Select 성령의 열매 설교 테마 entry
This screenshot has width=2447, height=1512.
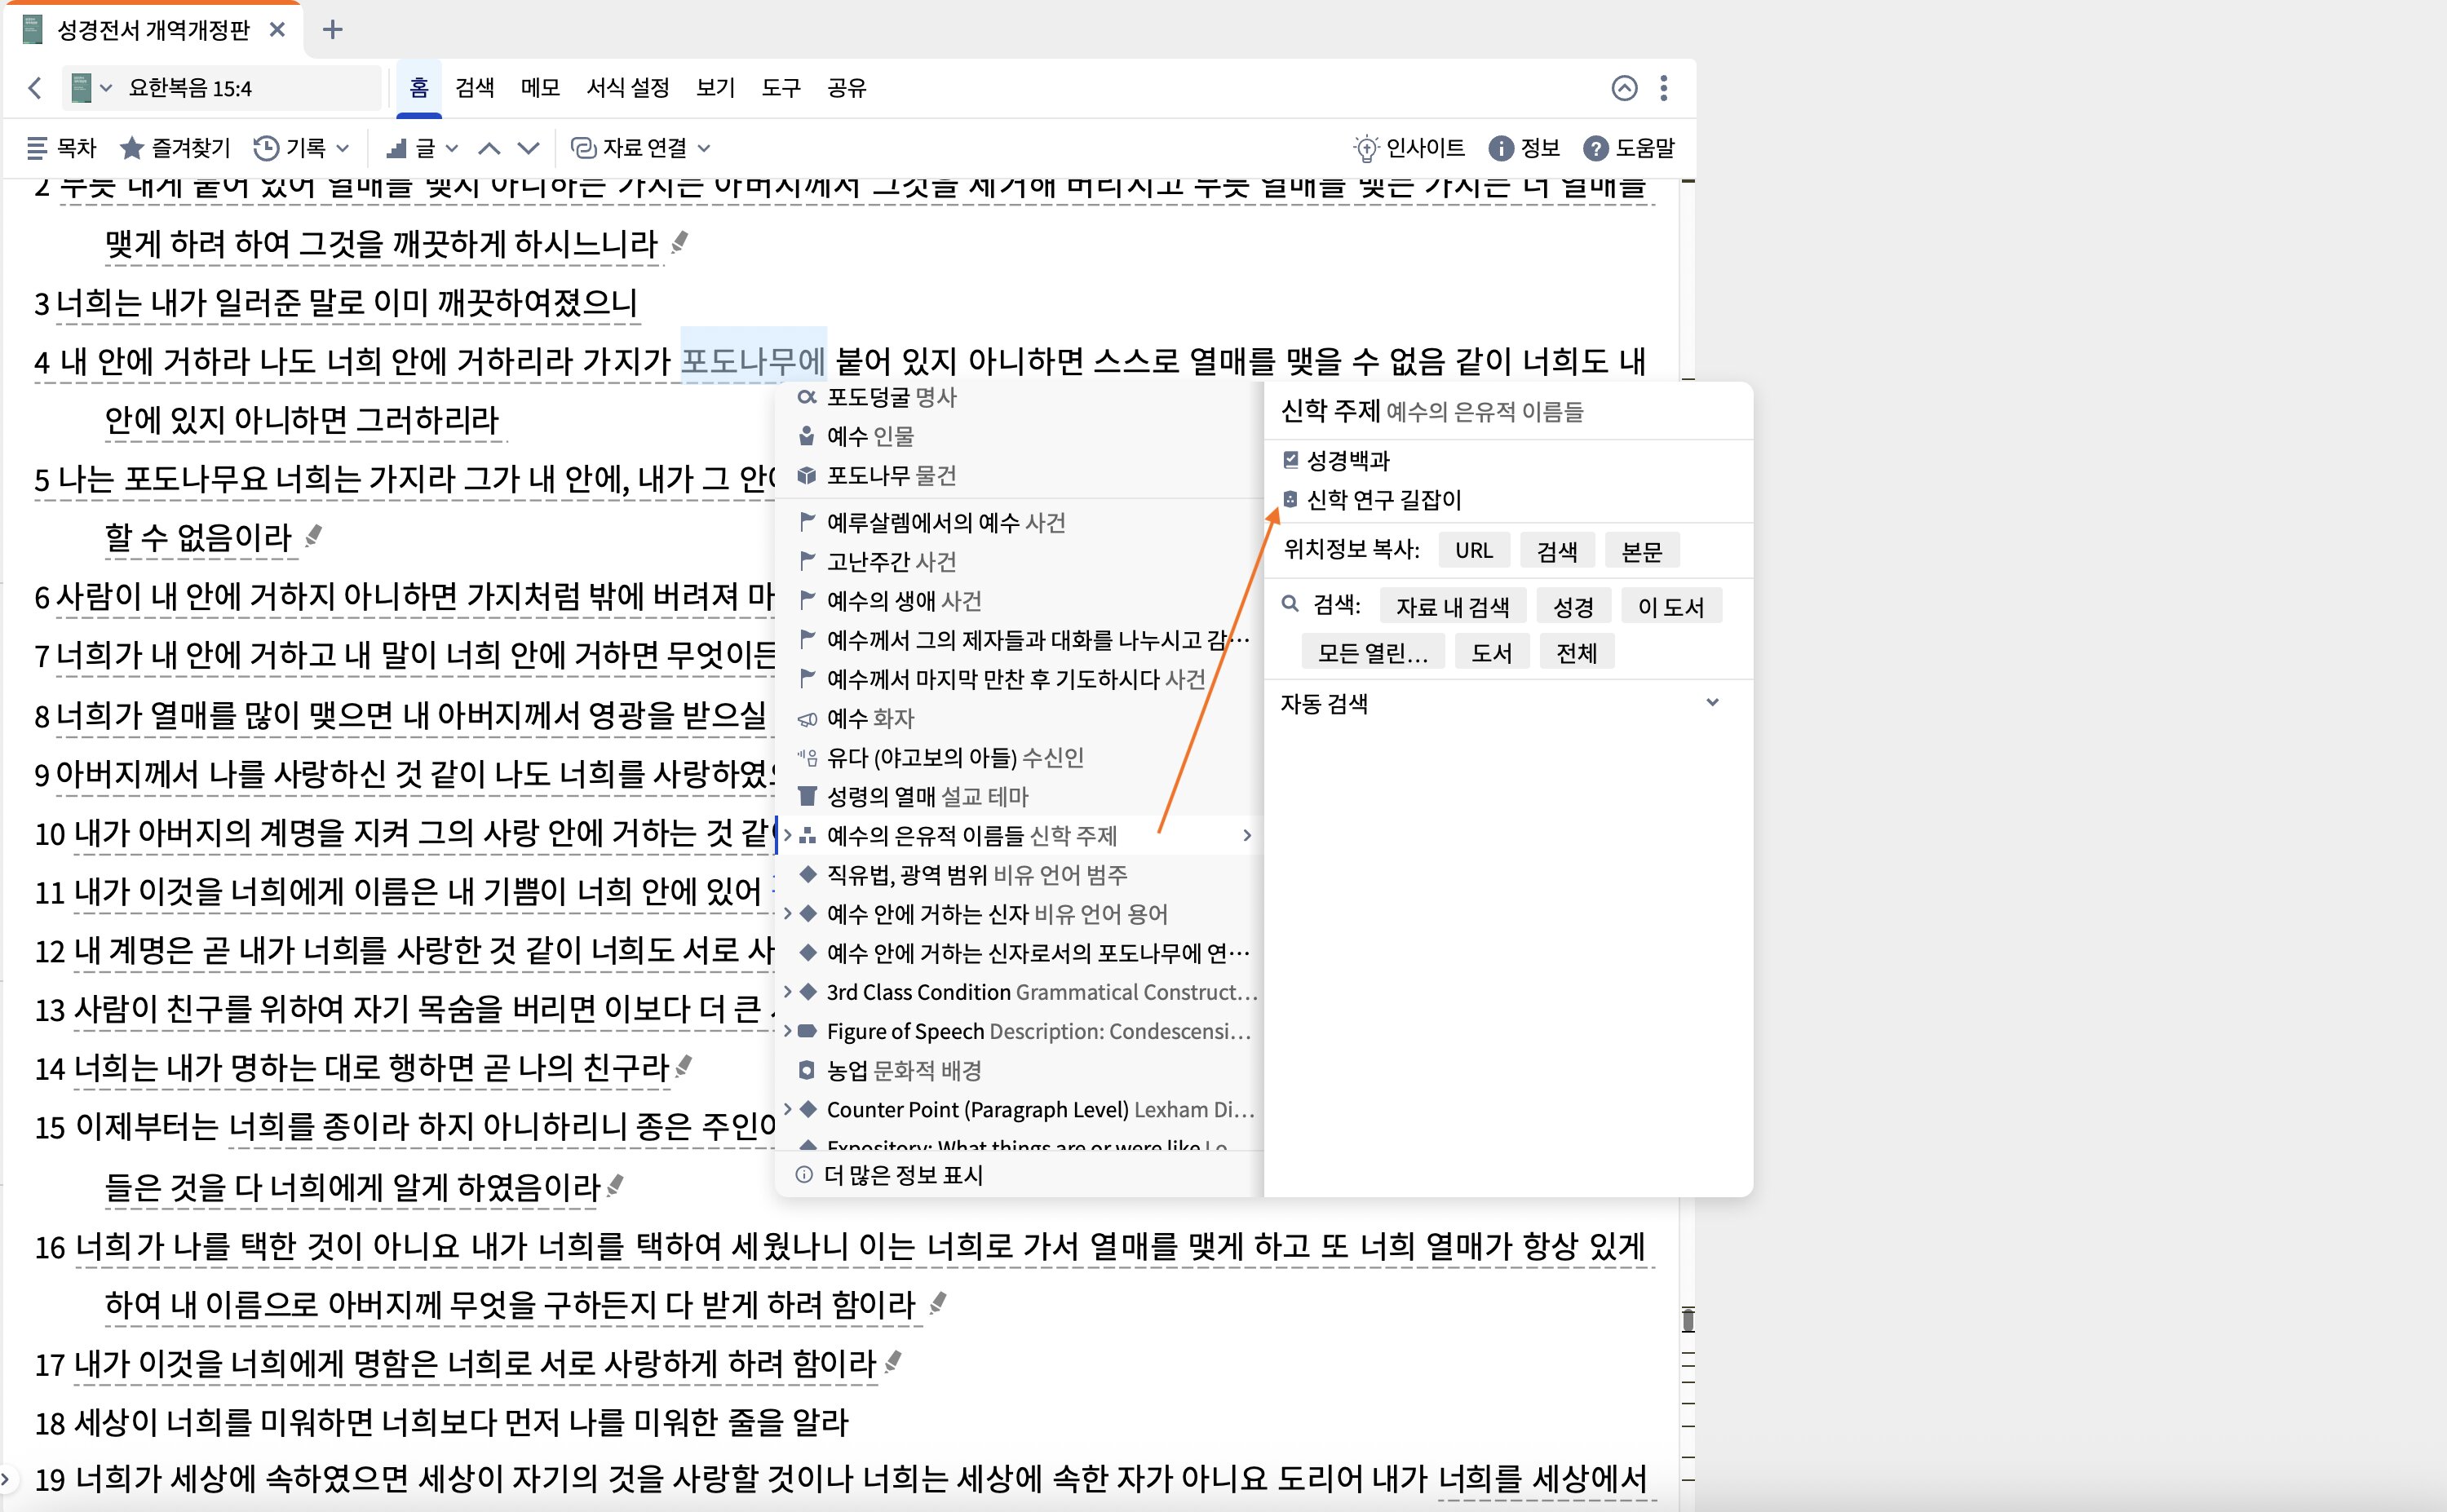pyautogui.click(x=1020, y=796)
